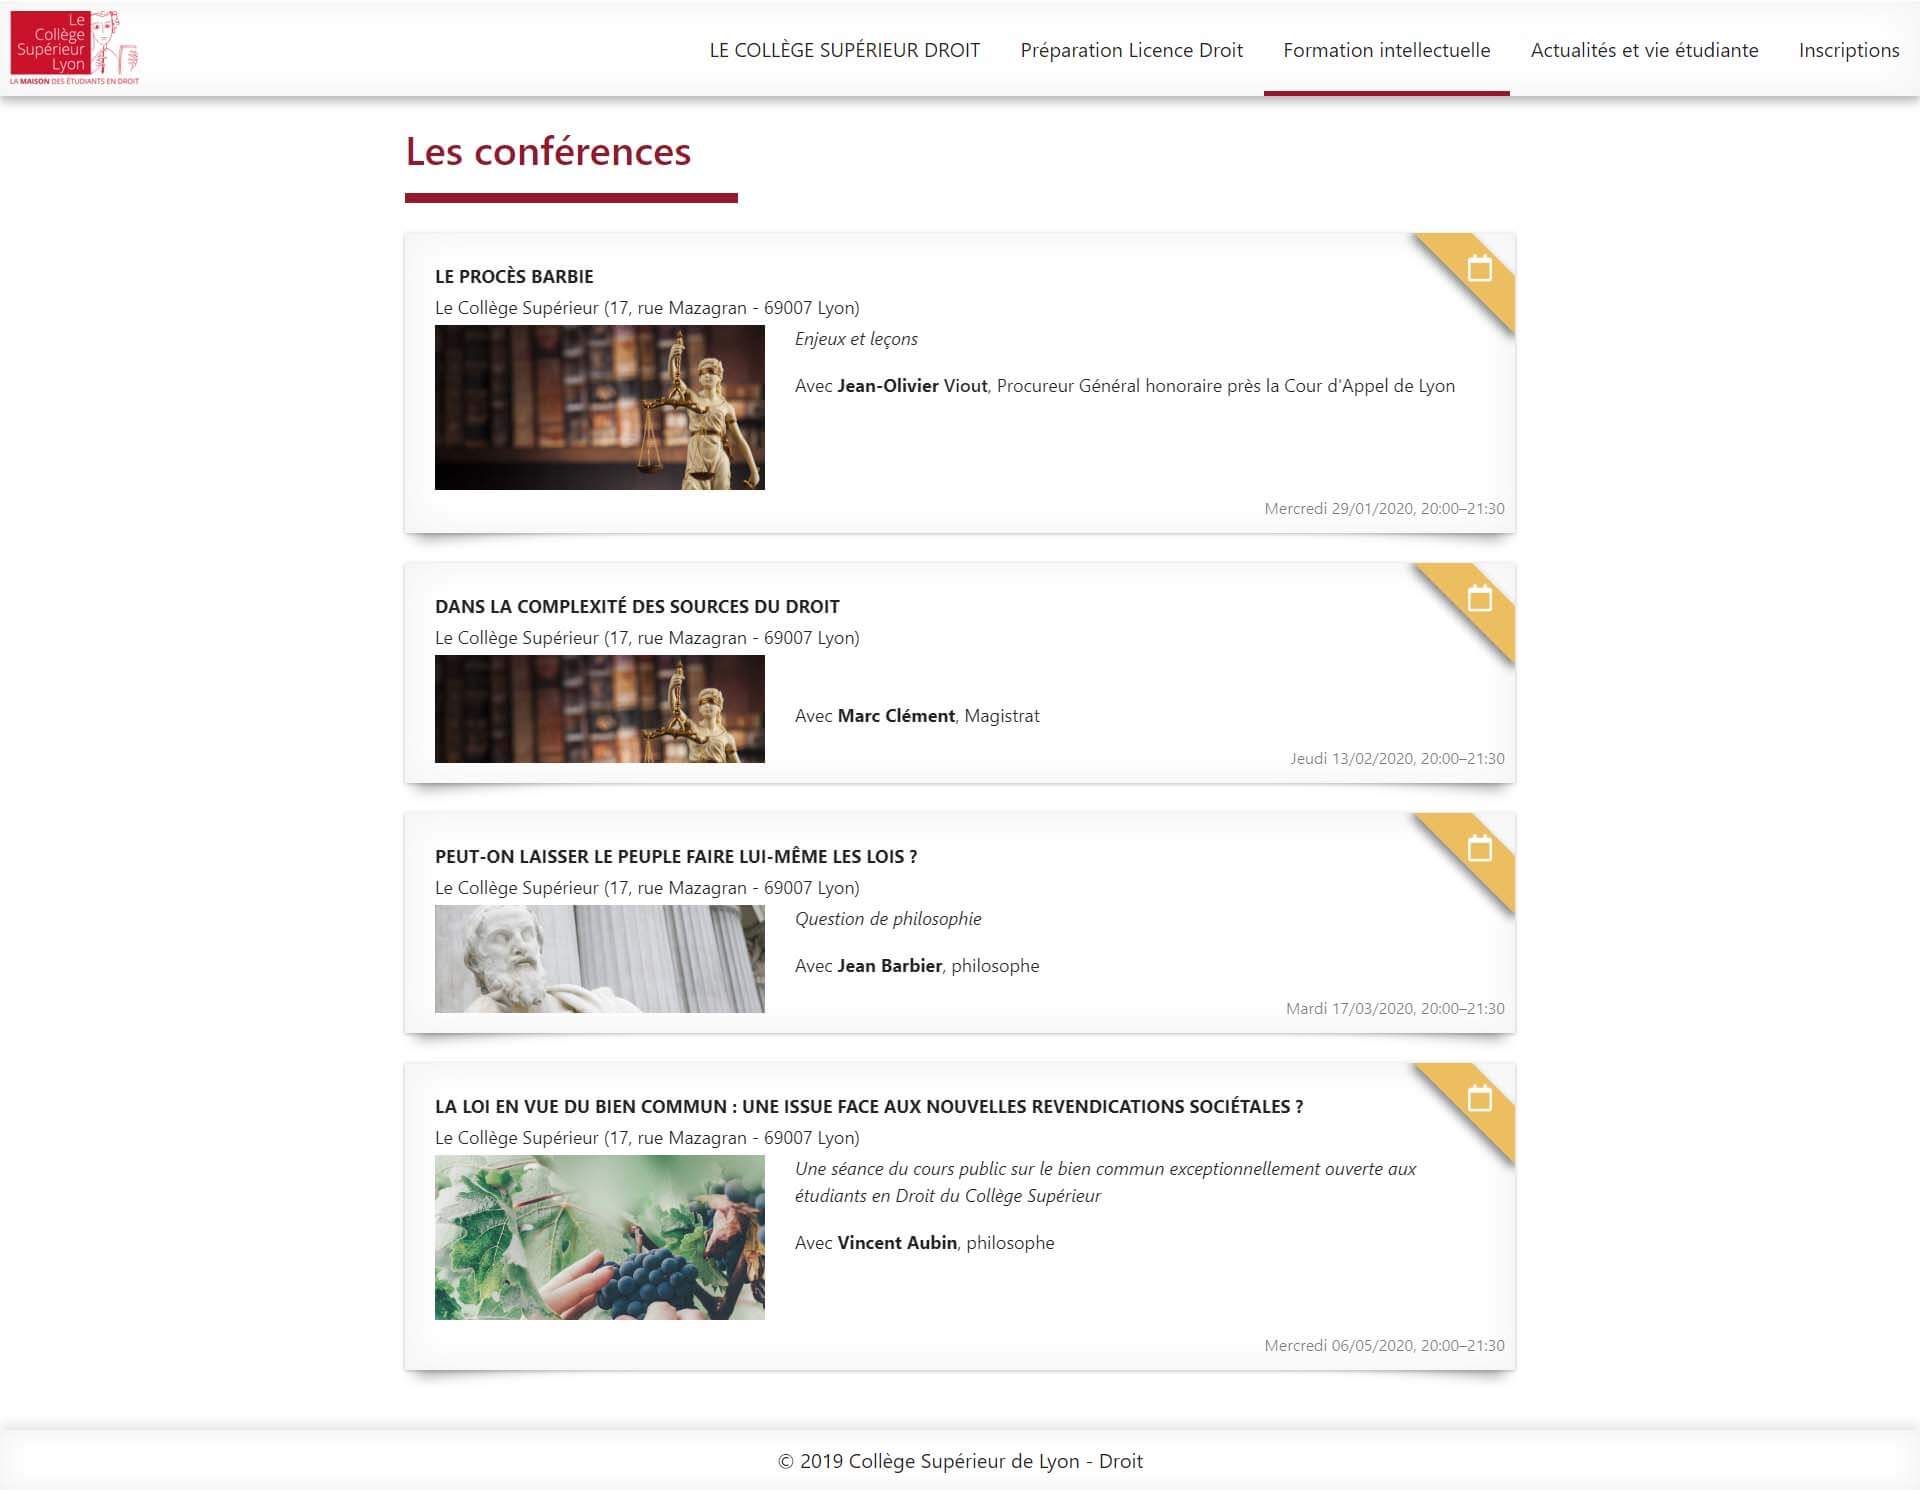The image size is (1920, 1490).
Task: Click subtitle Enjeux et leçons
Action: pos(856,339)
